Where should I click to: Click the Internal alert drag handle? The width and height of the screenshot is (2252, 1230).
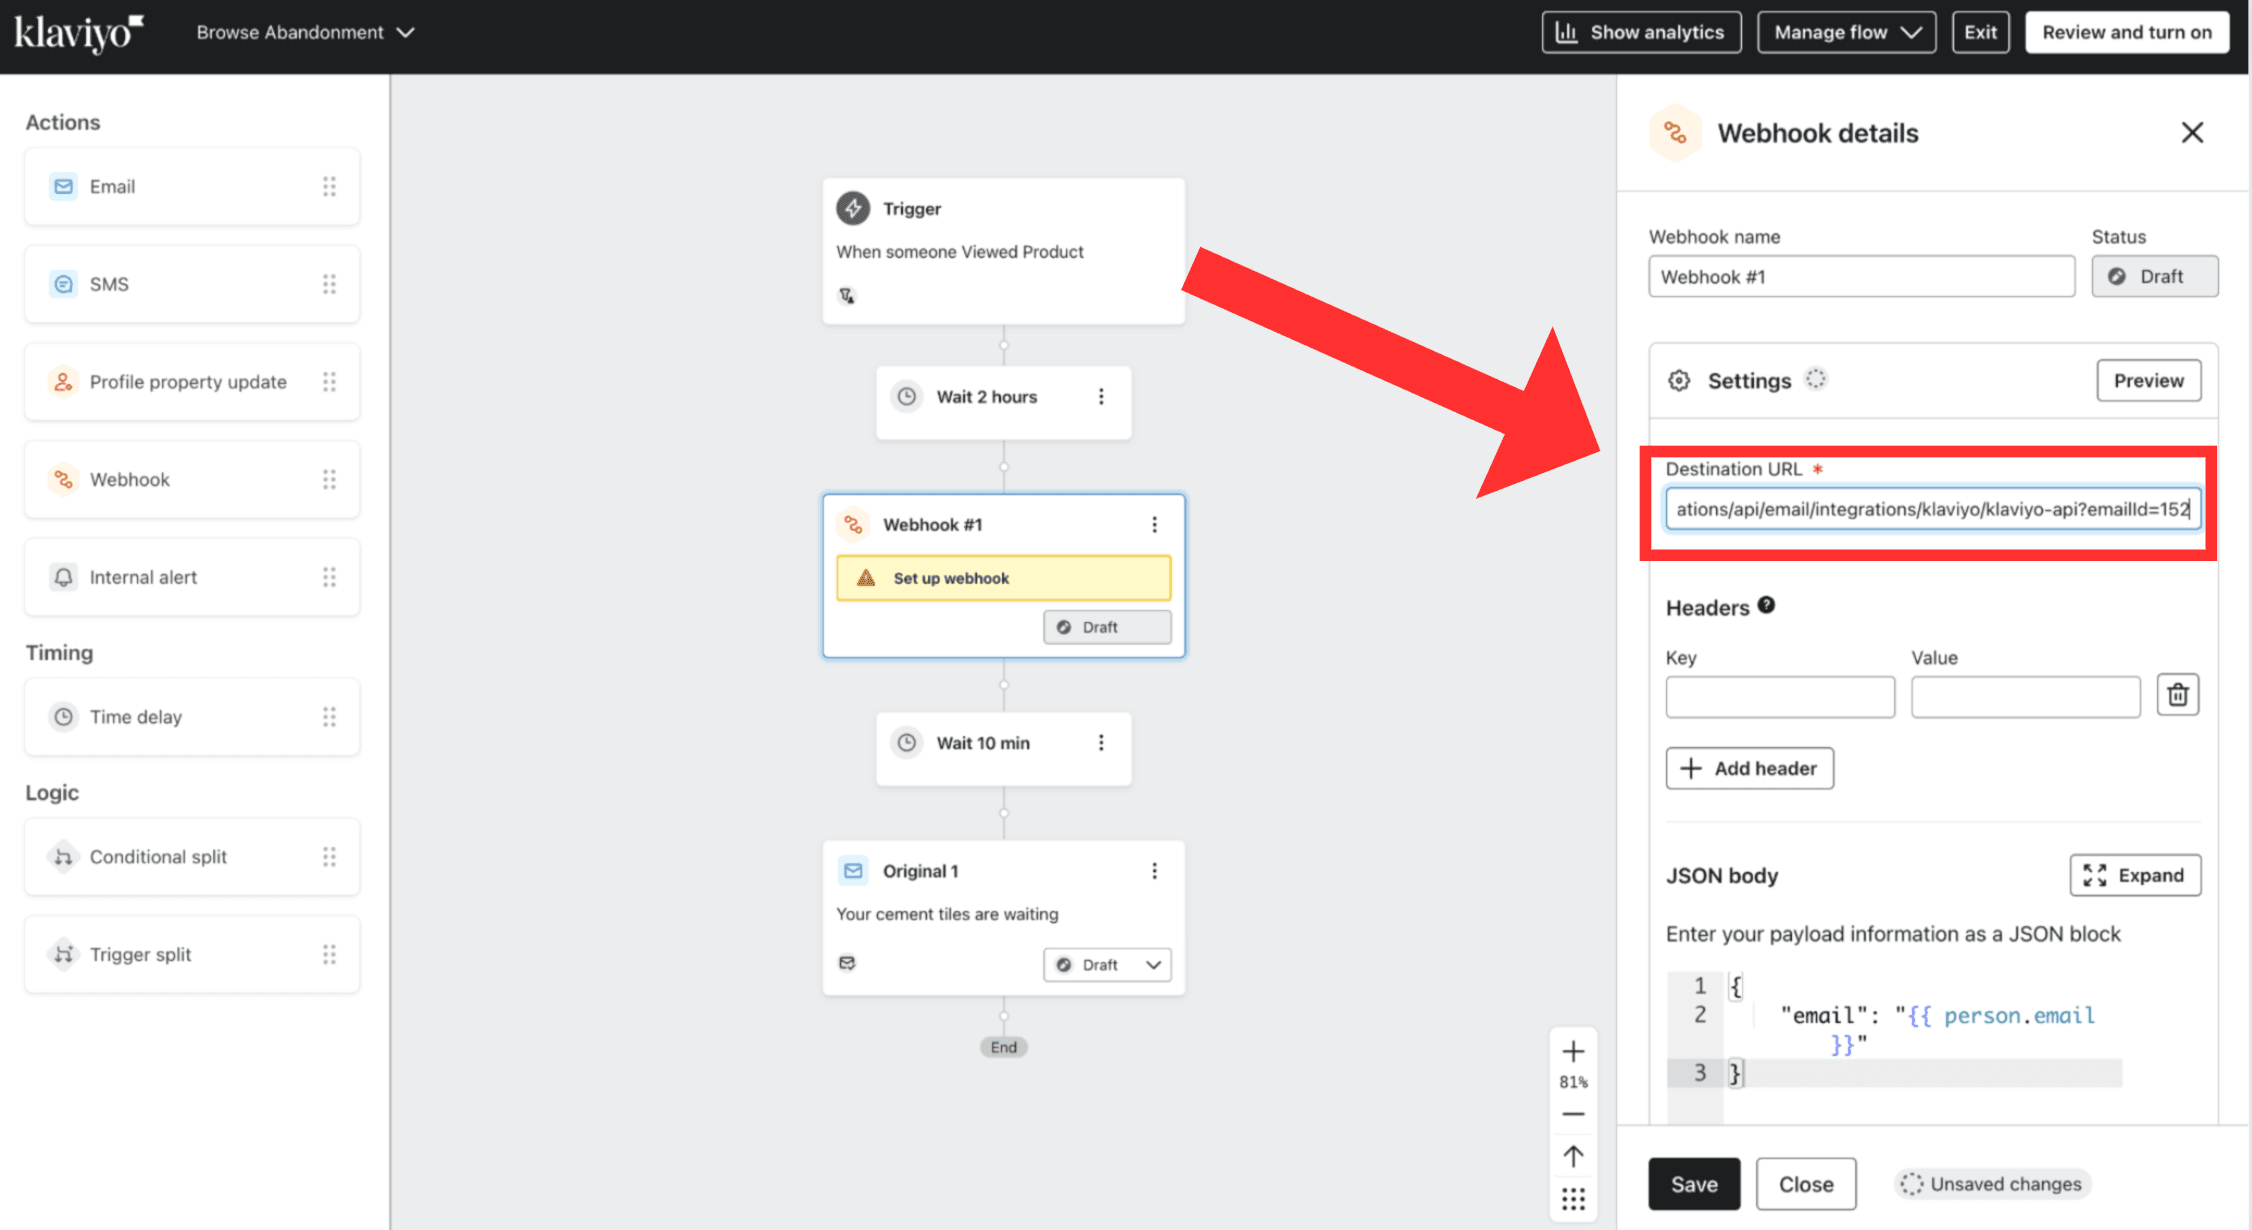click(329, 577)
